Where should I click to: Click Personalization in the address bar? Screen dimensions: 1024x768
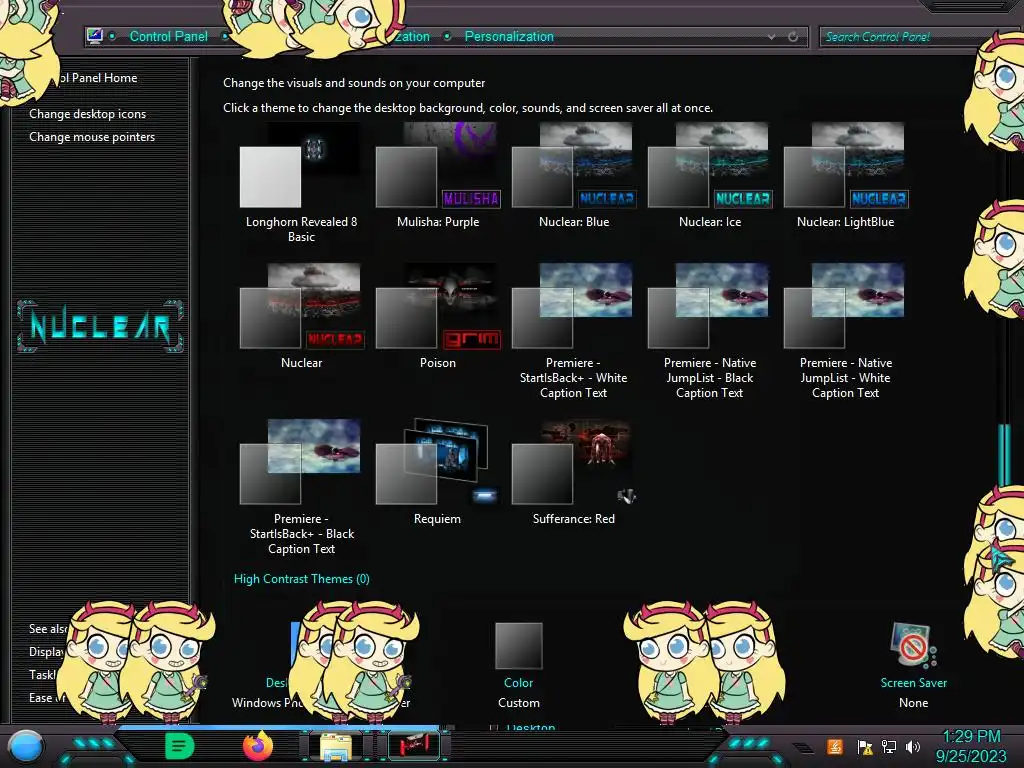click(x=509, y=37)
